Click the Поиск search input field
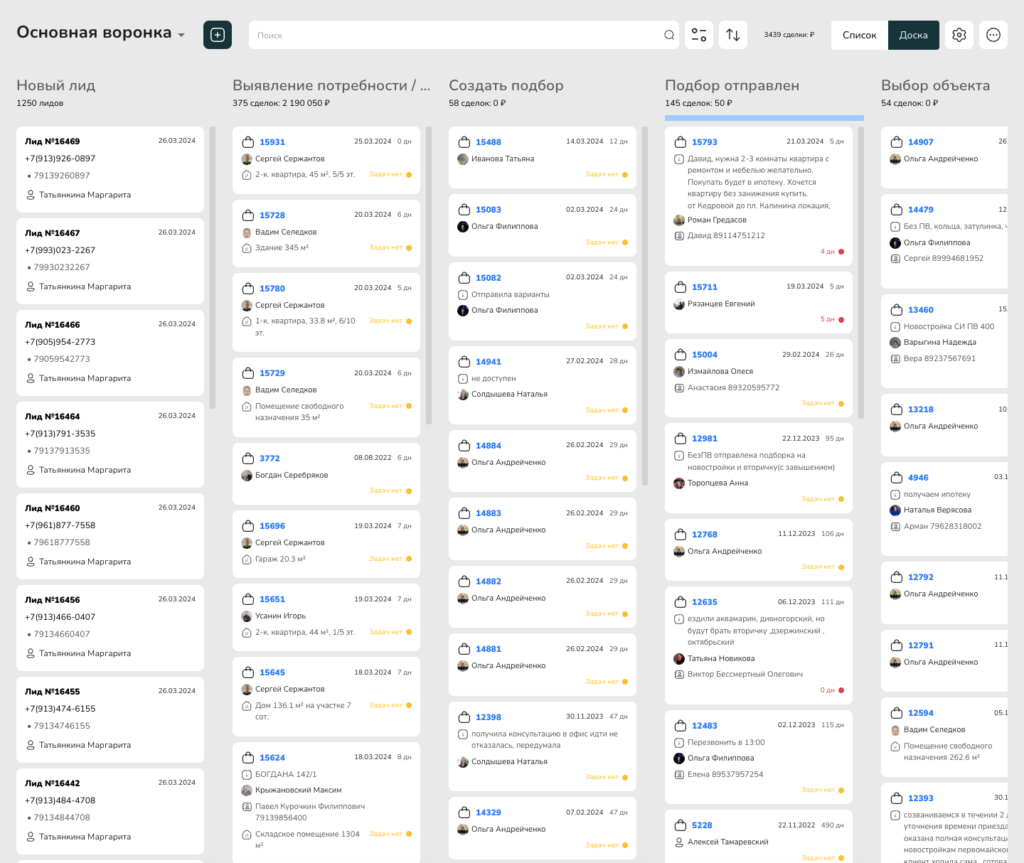This screenshot has height=863, width=1024. tap(455, 35)
